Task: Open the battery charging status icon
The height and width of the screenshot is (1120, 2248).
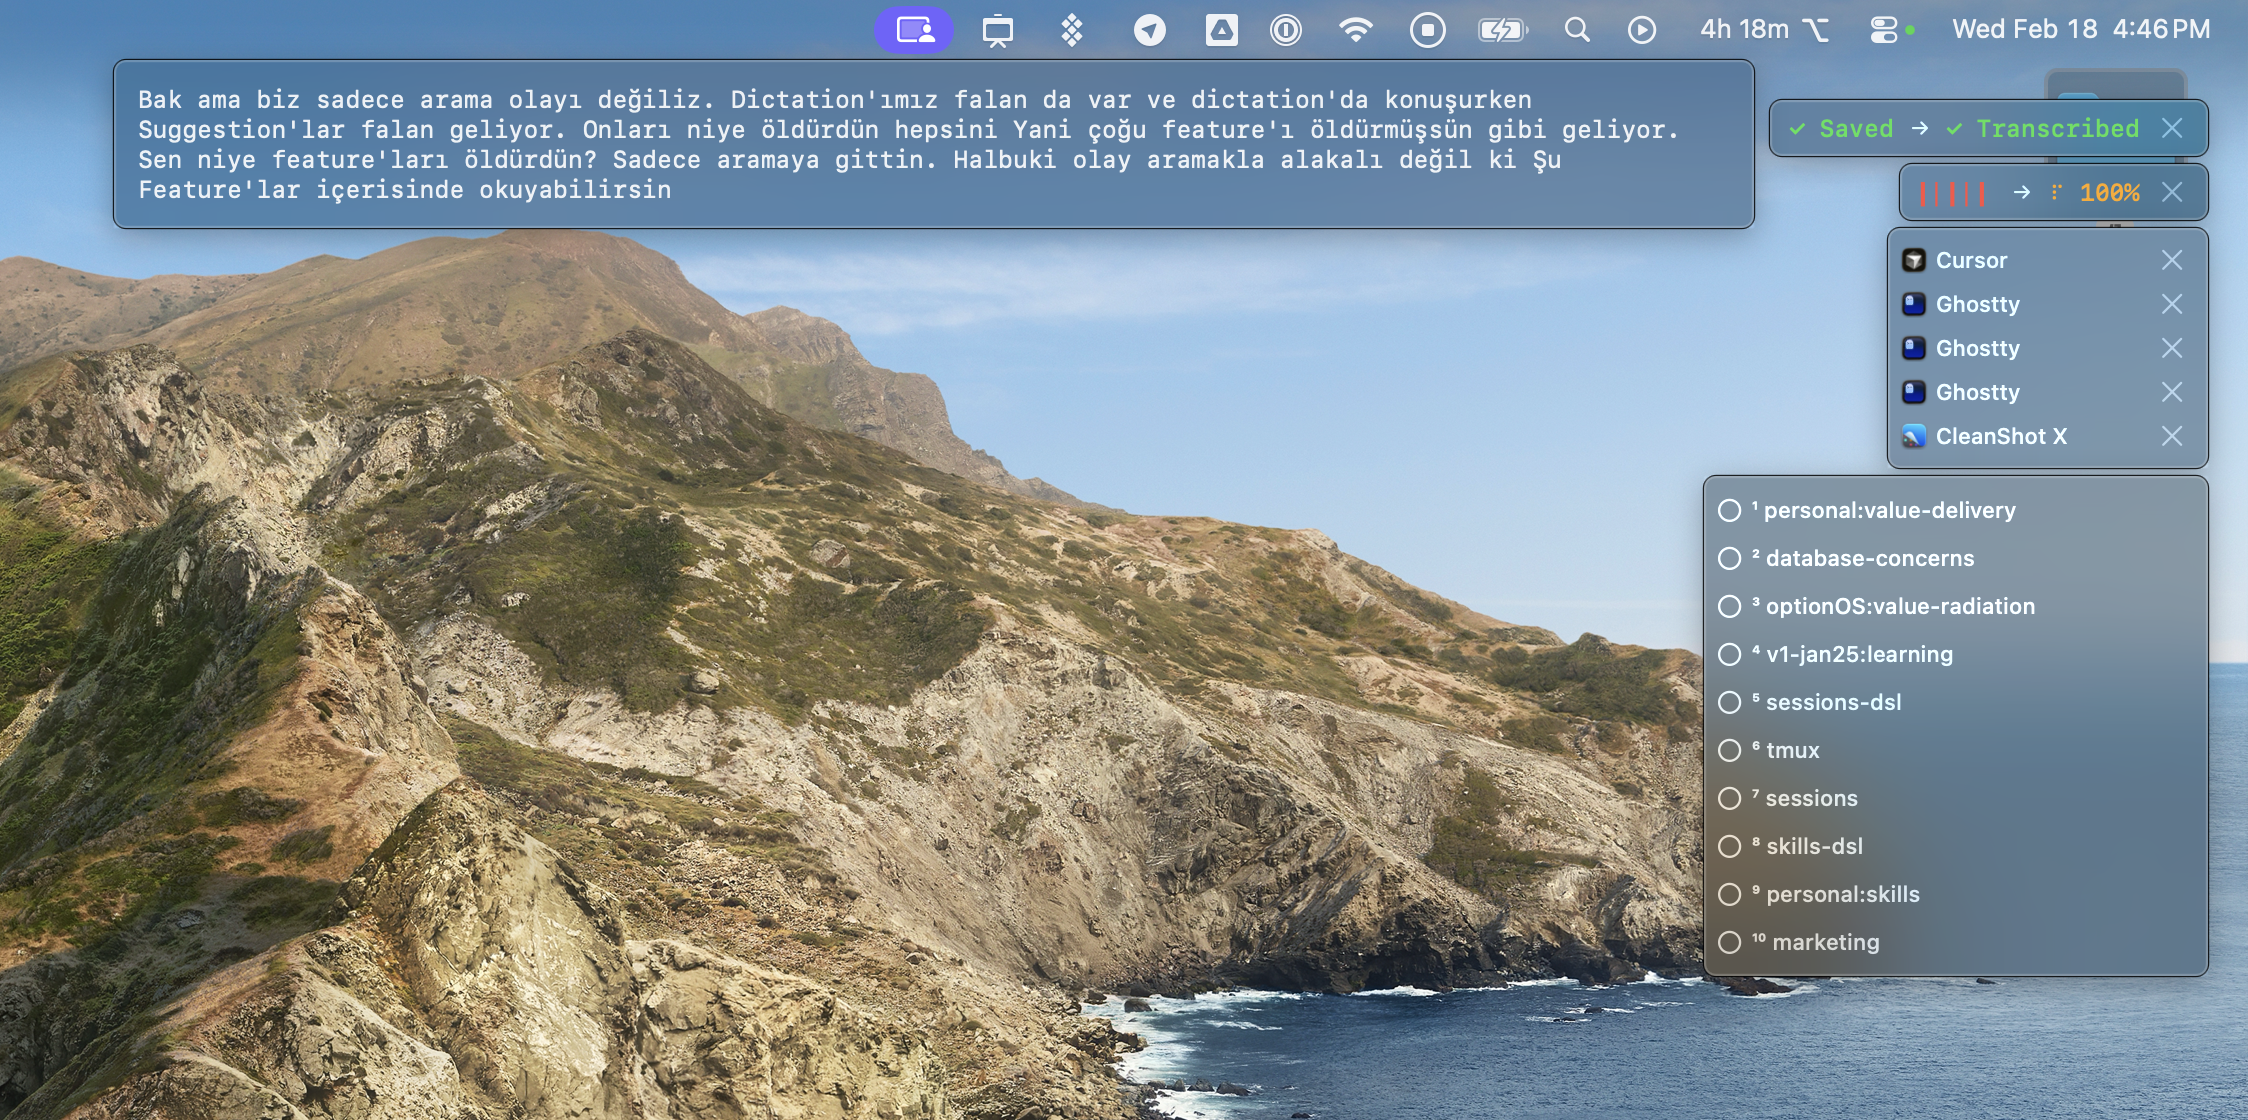Action: tap(1502, 30)
